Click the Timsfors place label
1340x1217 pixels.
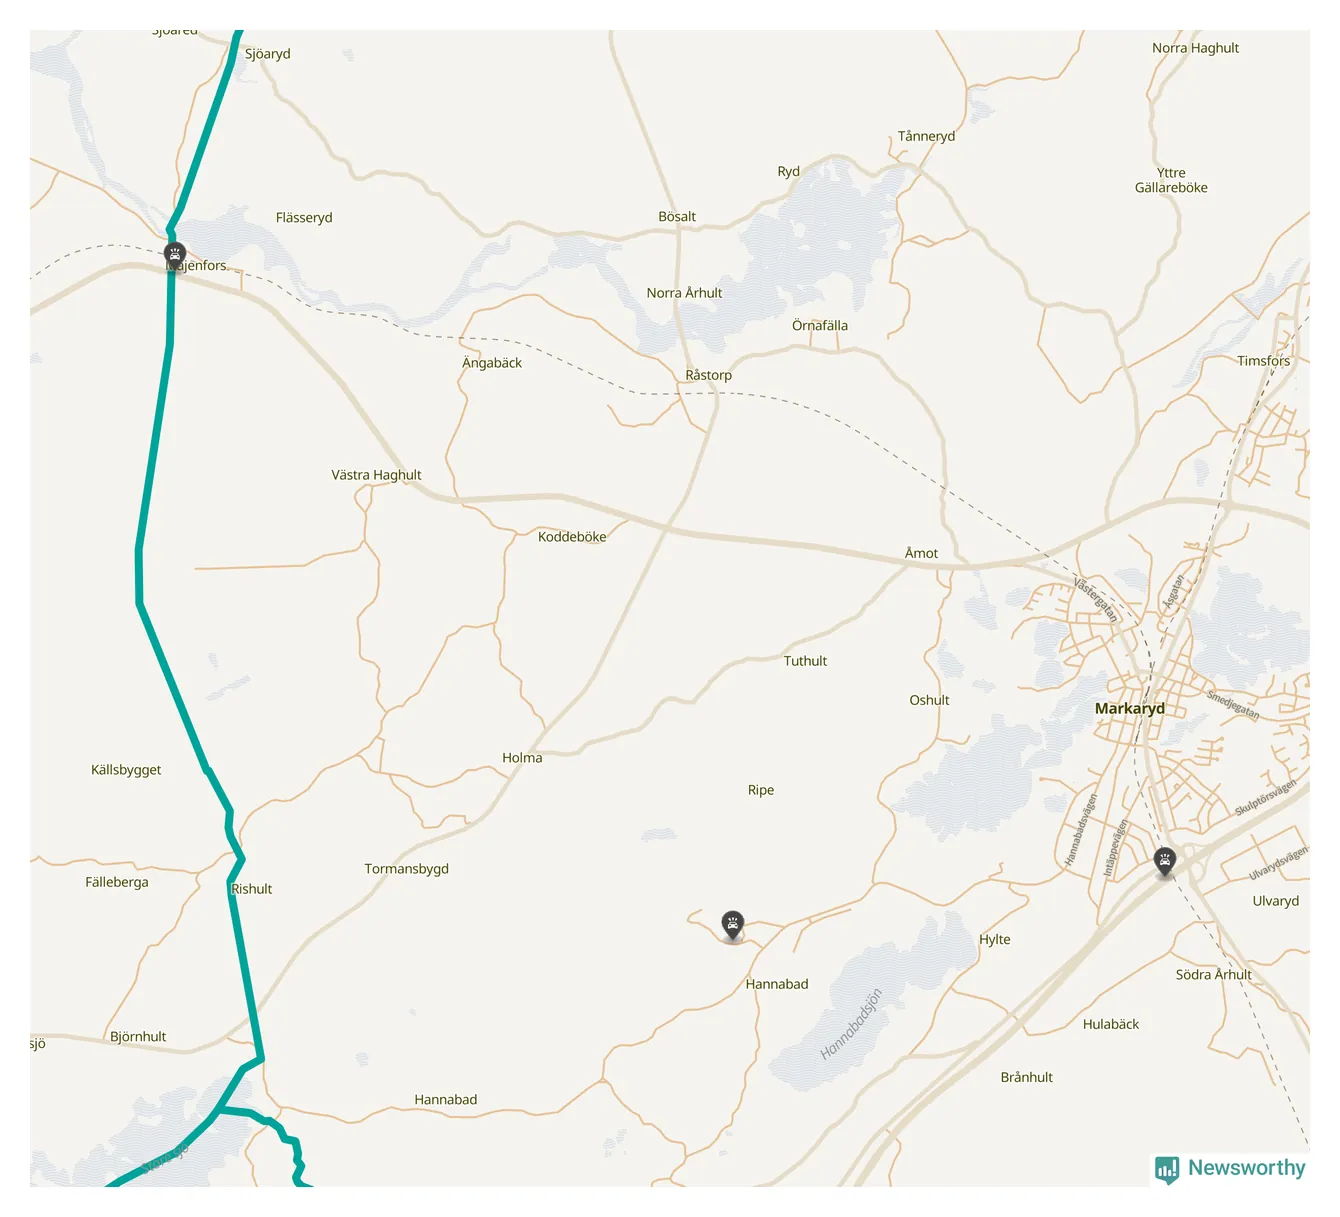pyautogui.click(x=1263, y=361)
